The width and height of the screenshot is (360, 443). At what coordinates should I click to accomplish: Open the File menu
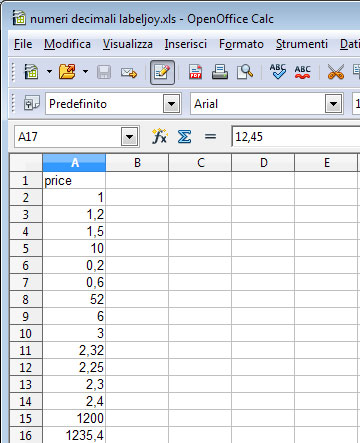pos(23,44)
